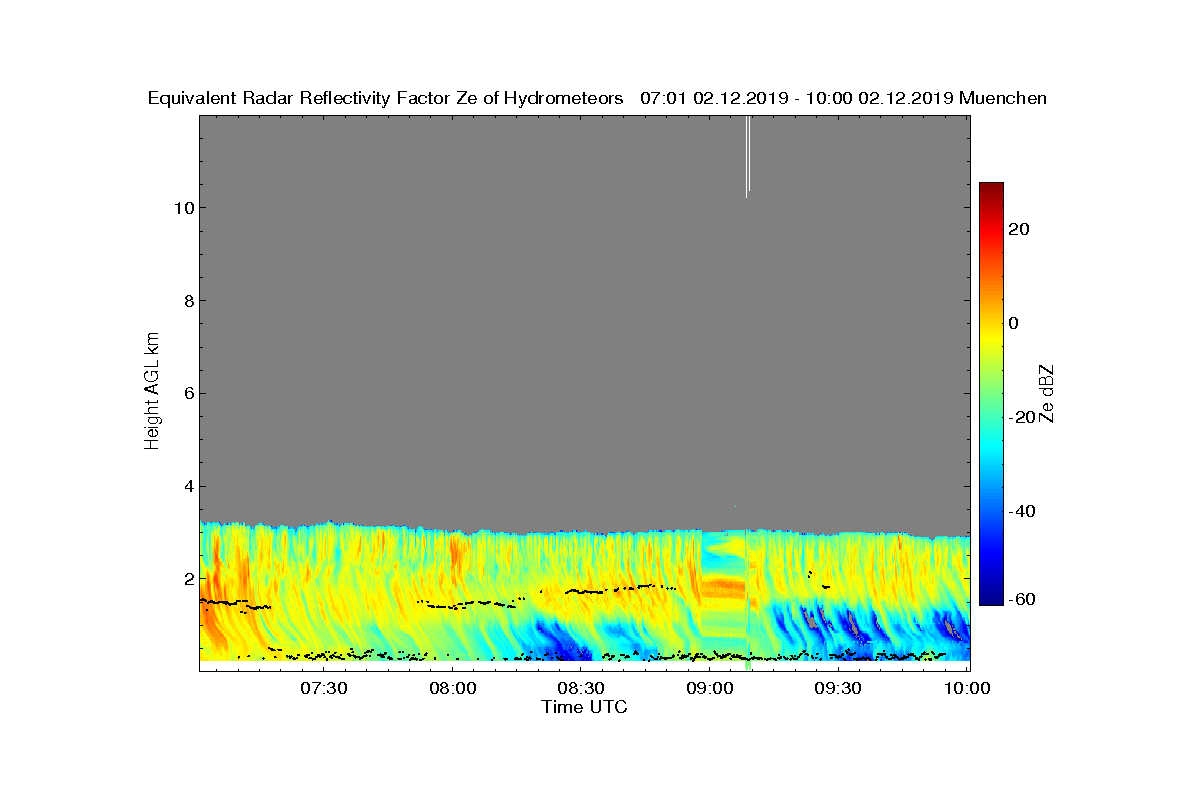
Task: Click the dark blue bottom of colorbar
Action: [991, 598]
